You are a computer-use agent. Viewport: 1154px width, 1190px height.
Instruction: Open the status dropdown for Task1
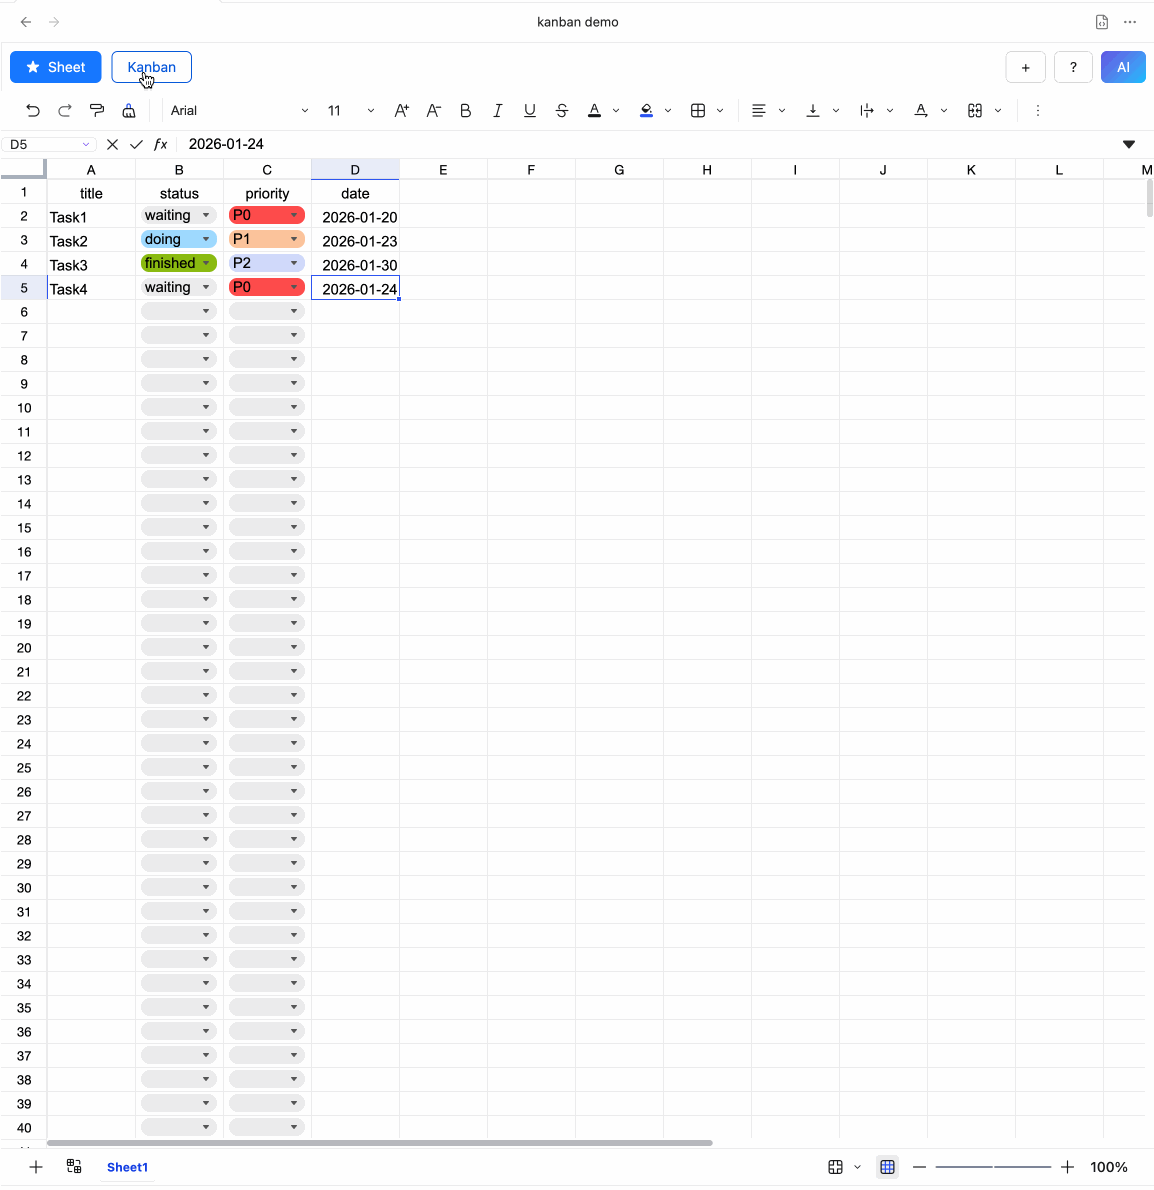click(x=205, y=215)
